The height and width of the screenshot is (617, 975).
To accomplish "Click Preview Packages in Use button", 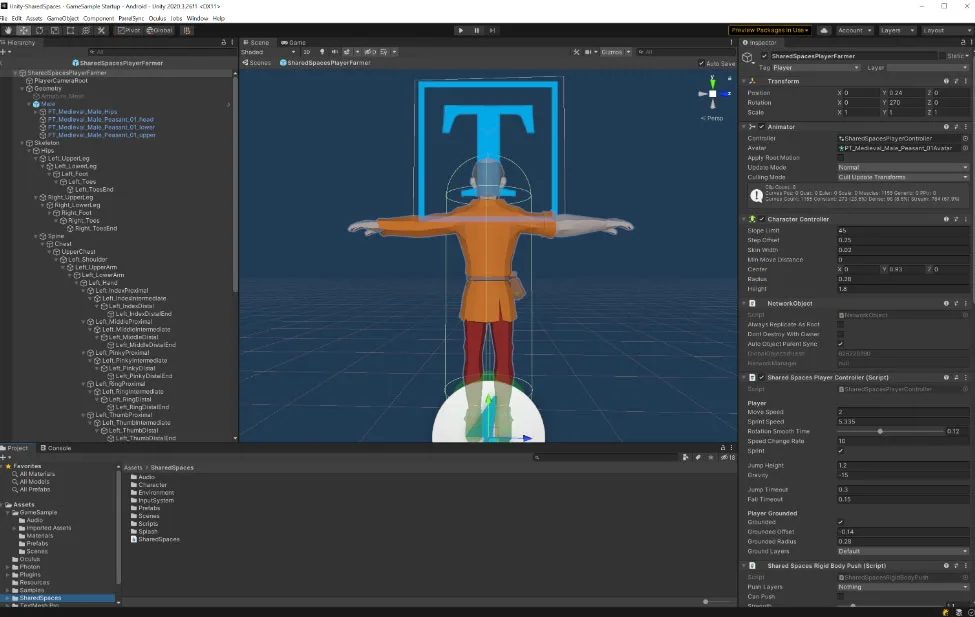I will (x=770, y=30).
